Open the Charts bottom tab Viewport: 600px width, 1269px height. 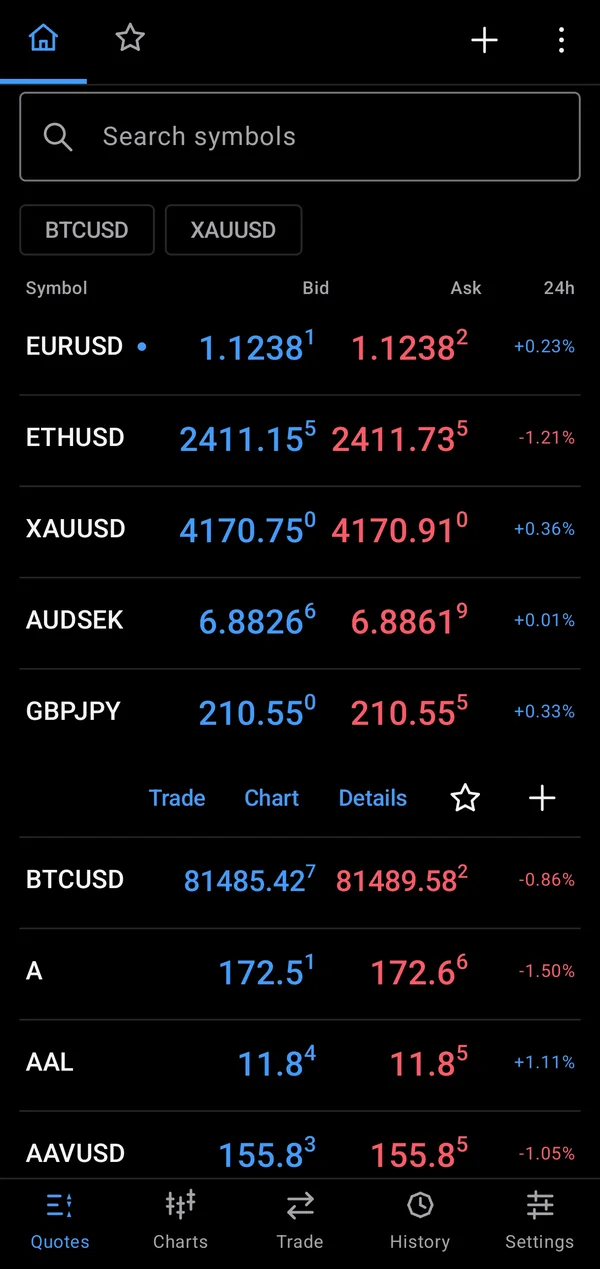(180, 1220)
